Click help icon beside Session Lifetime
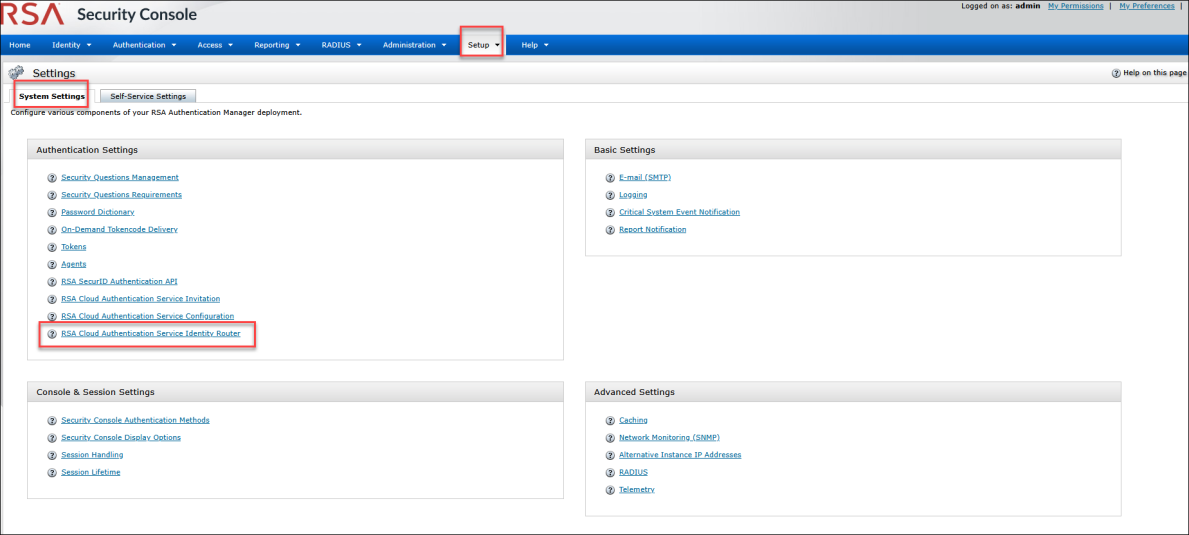1189x535 pixels. click(x=52, y=473)
